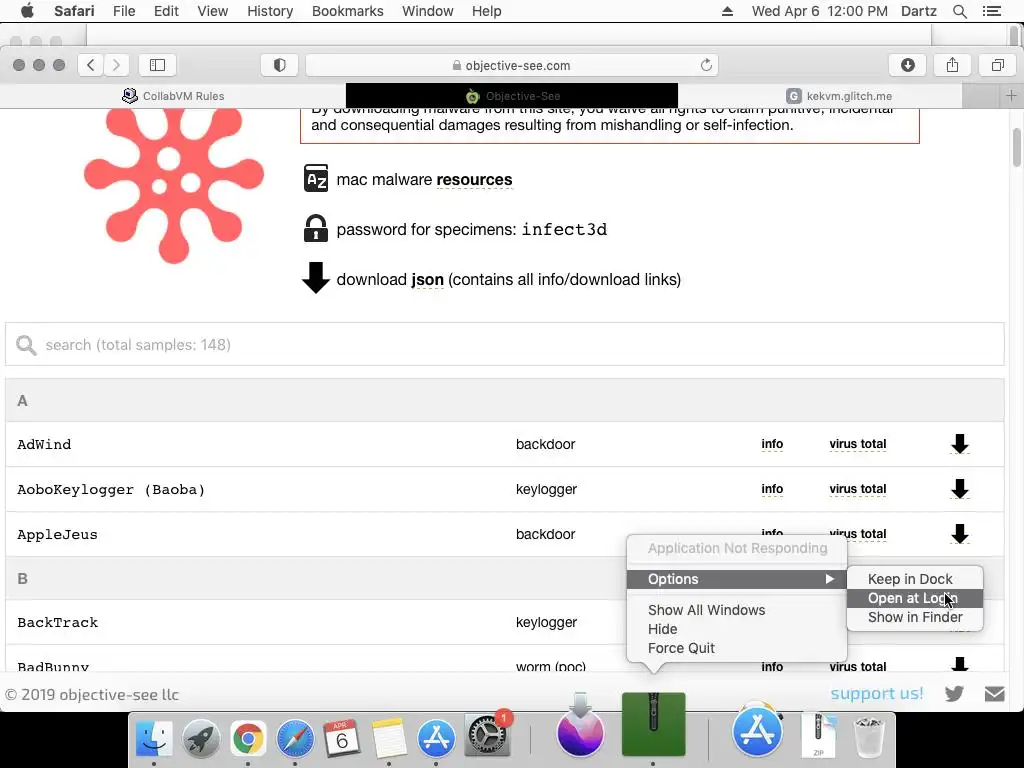Open Finder from the Dock
Viewport: 1024px width, 768px height.
pos(154,739)
